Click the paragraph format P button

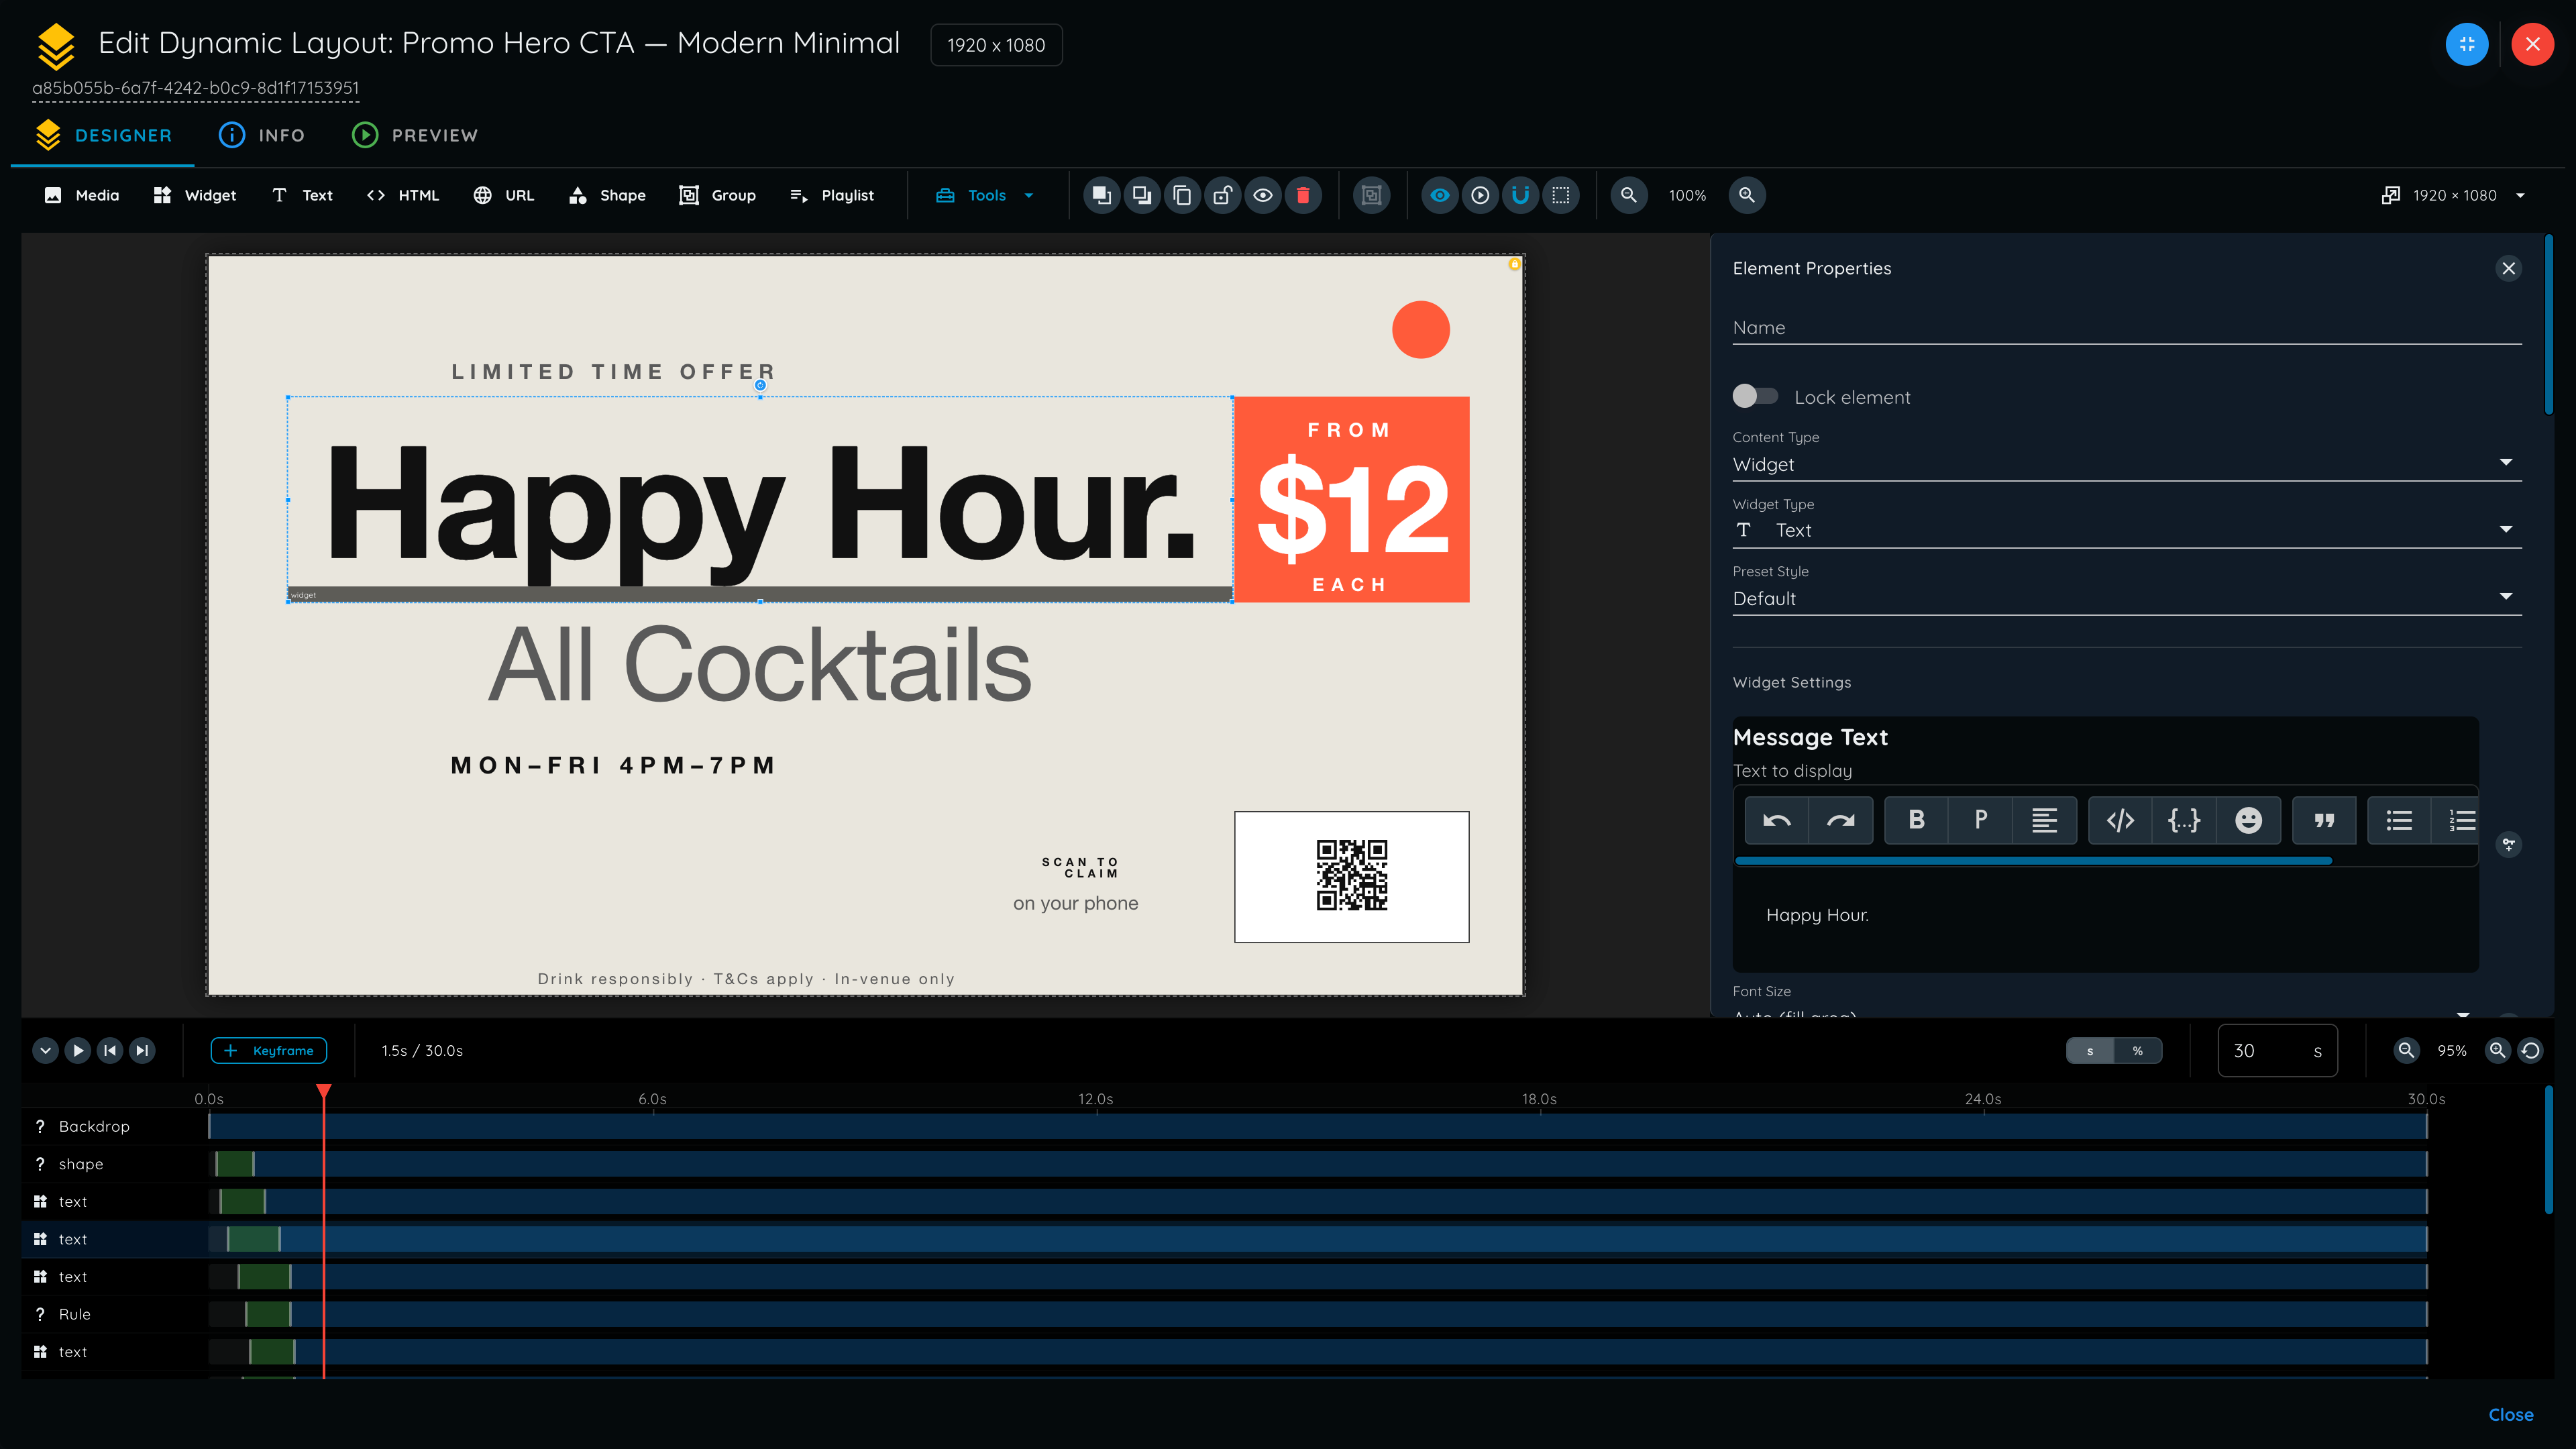tap(1981, 821)
